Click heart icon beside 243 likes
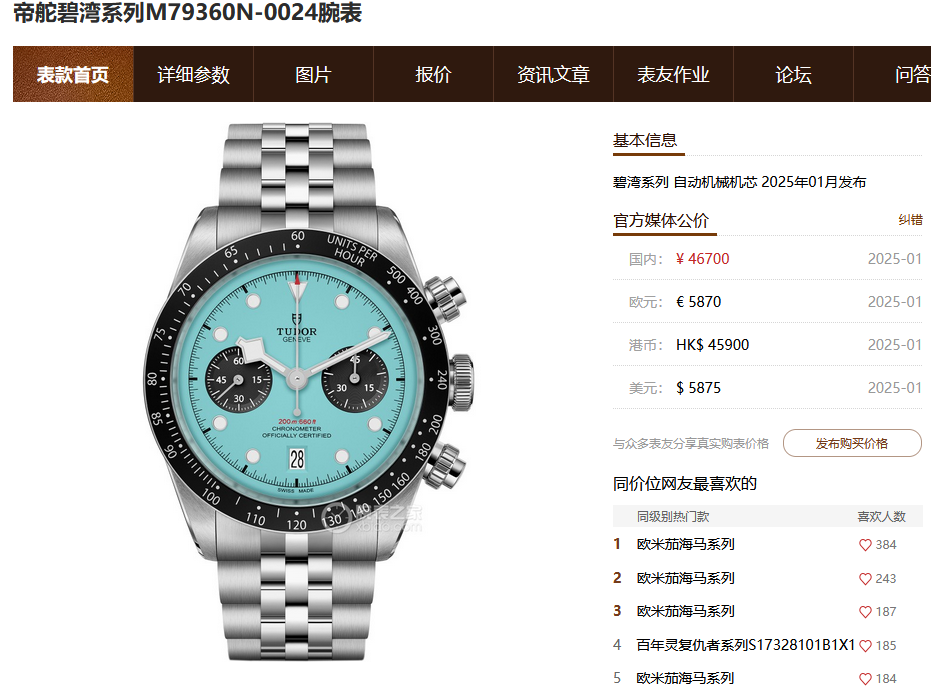 865,579
